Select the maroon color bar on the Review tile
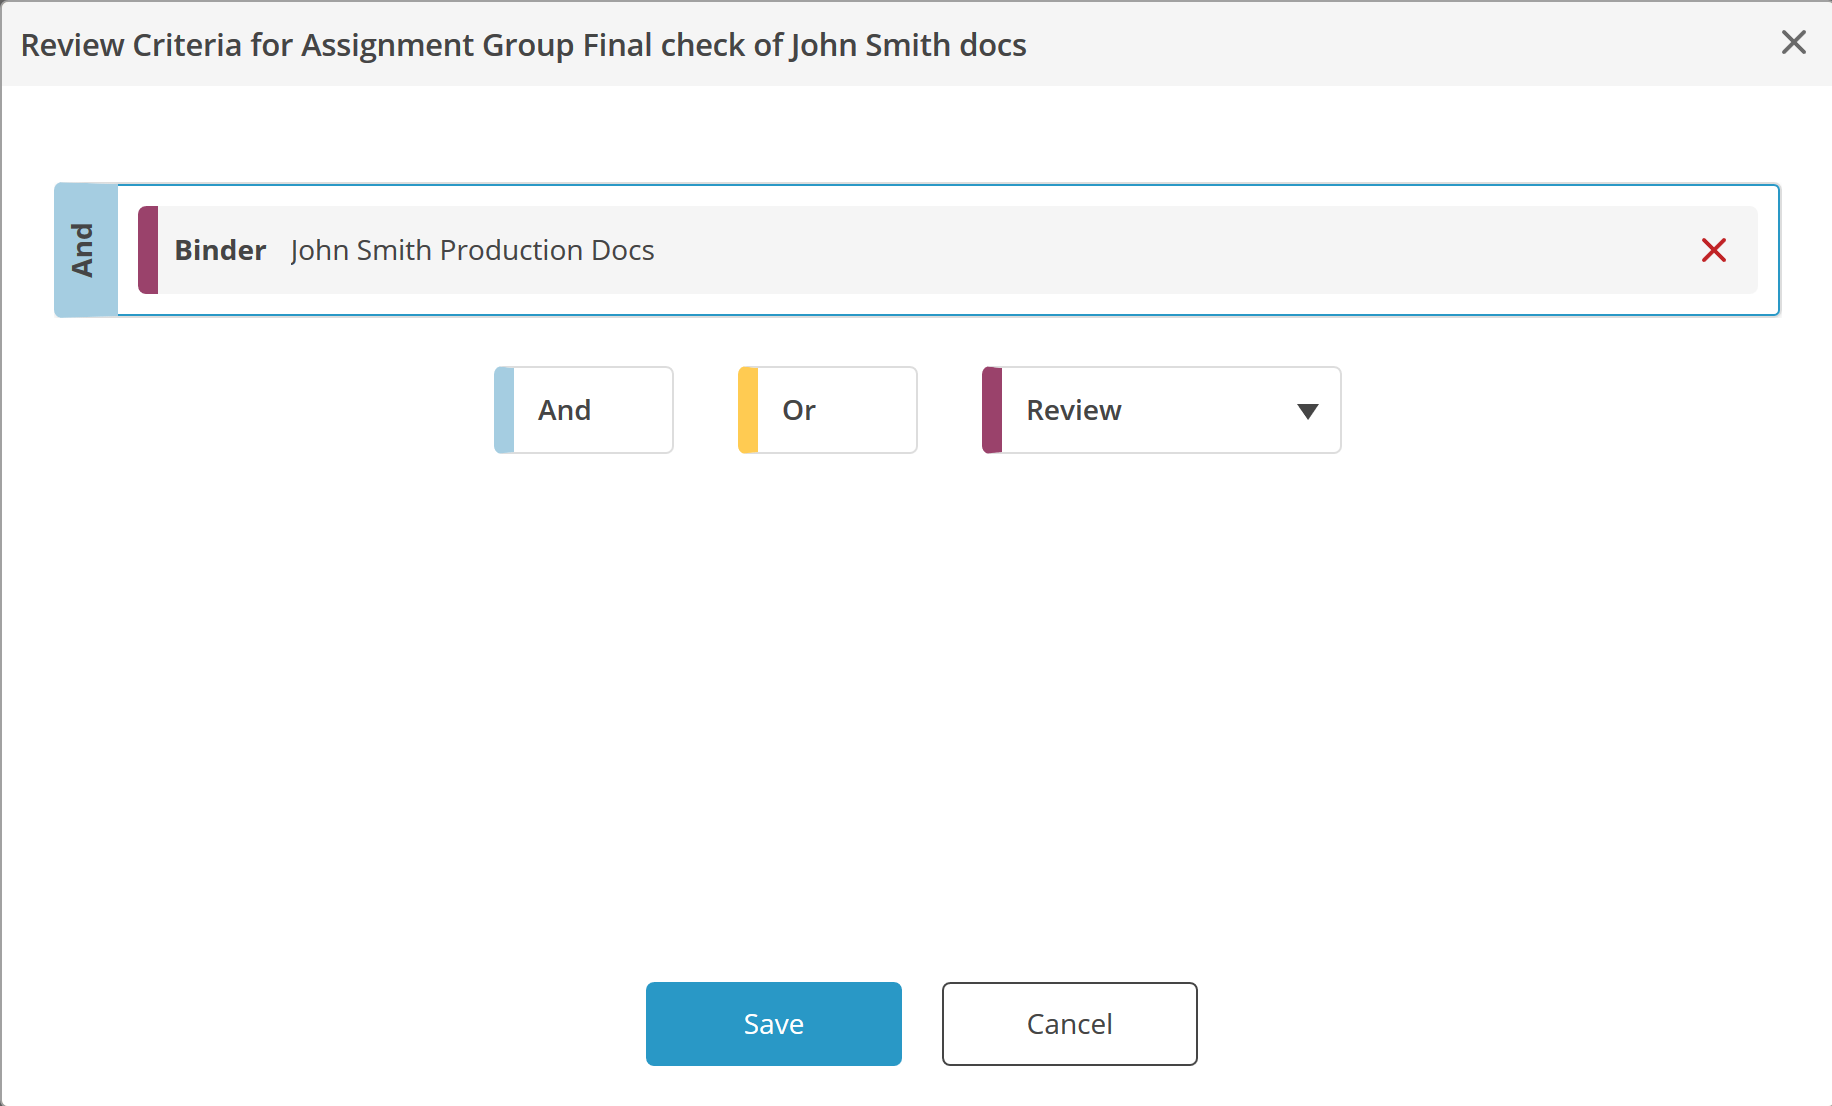The height and width of the screenshot is (1106, 1832). coord(991,410)
